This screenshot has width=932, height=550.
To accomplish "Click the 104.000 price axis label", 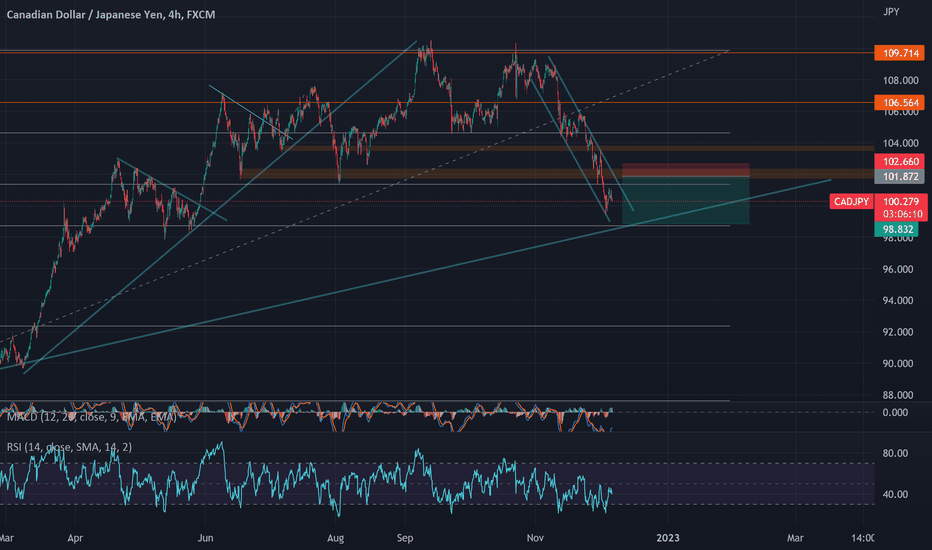I will click(898, 143).
